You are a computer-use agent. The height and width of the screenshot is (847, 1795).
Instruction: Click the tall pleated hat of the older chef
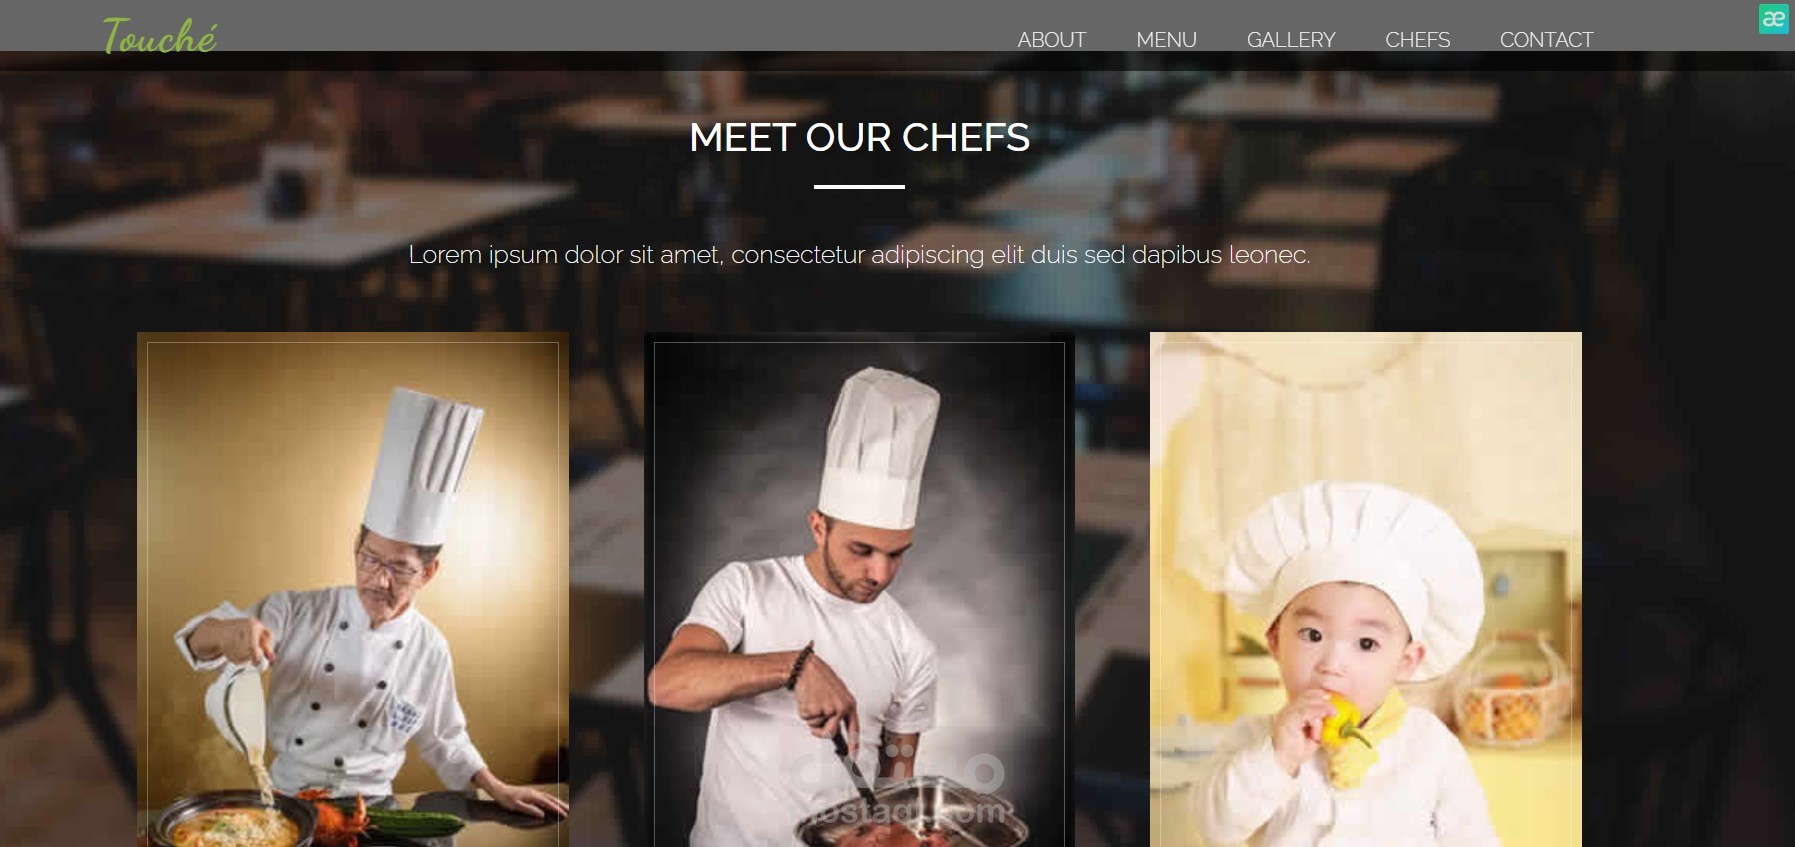pyautogui.click(x=422, y=465)
